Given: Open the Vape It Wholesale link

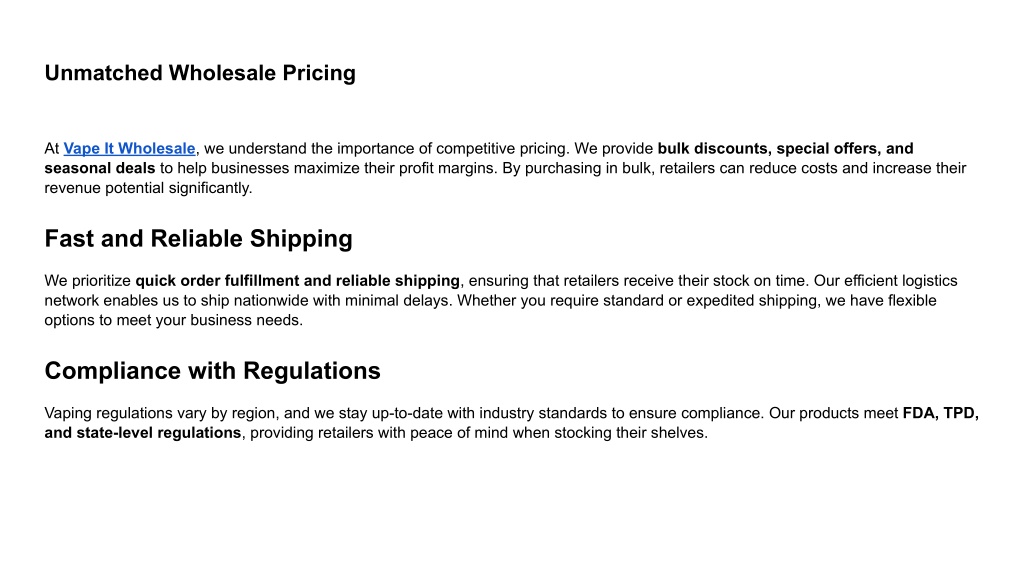Looking at the screenshot, I should [x=129, y=149].
